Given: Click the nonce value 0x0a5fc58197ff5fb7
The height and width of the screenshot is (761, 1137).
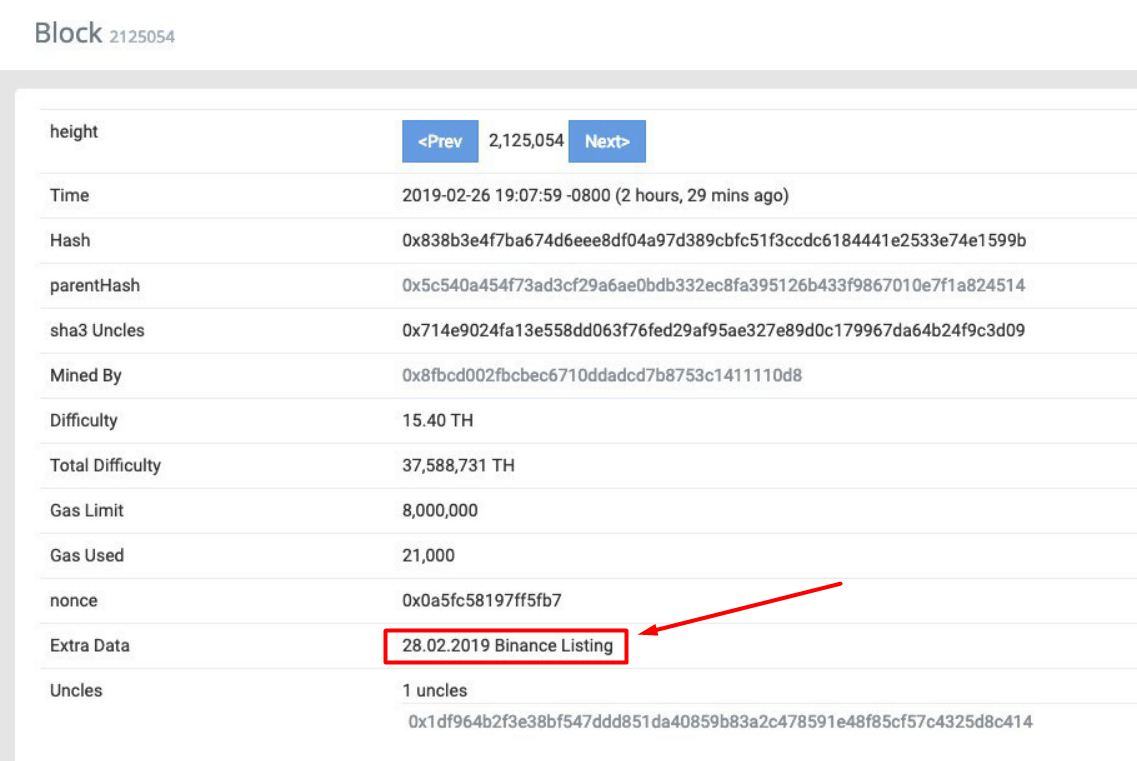Looking at the screenshot, I should pyautogui.click(x=481, y=601).
